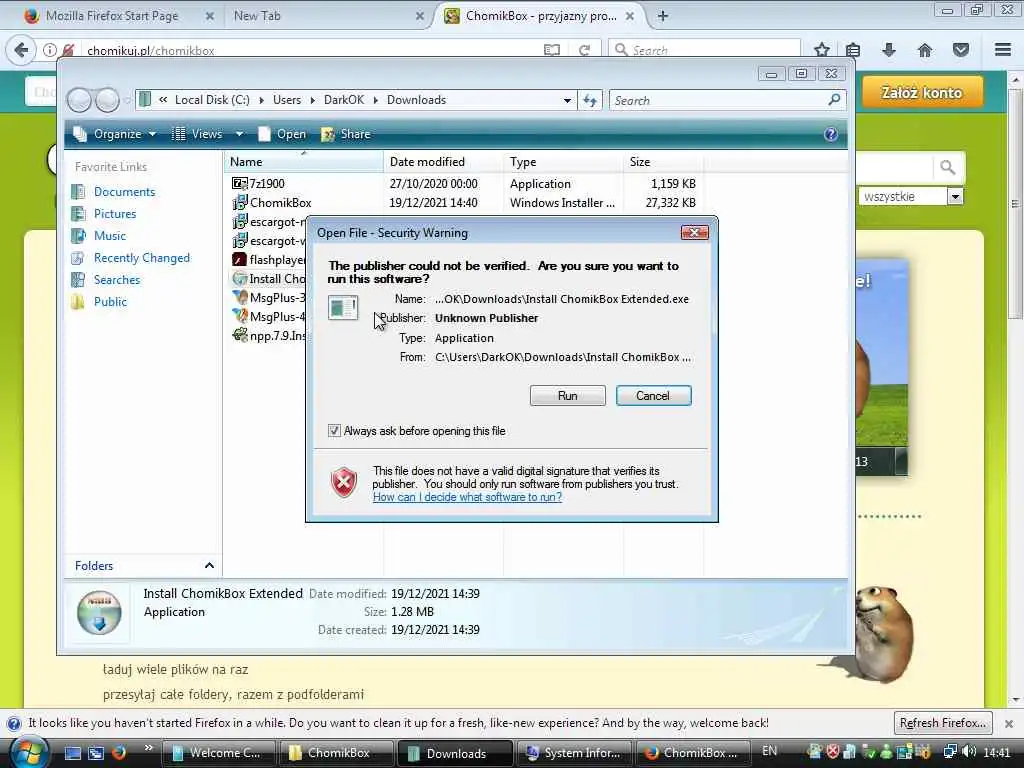The width and height of the screenshot is (1024, 768).
Task: Open Music favorite link
Action: point(110,236)
